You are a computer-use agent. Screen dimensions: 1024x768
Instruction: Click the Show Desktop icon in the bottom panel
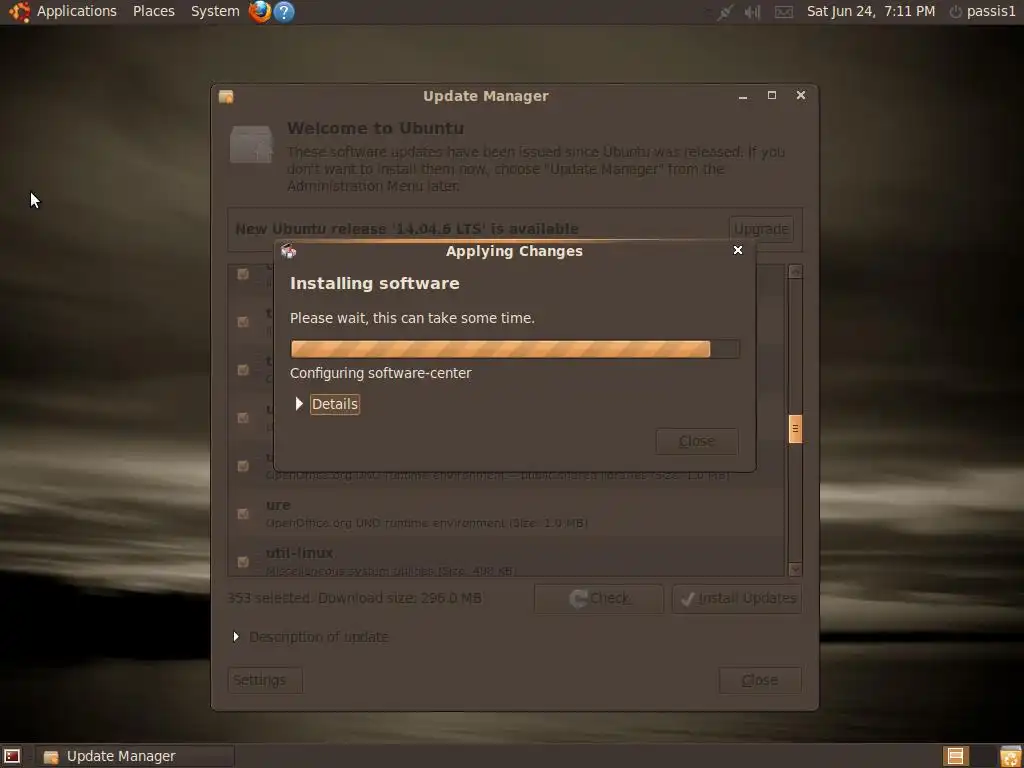coord(12,756)
